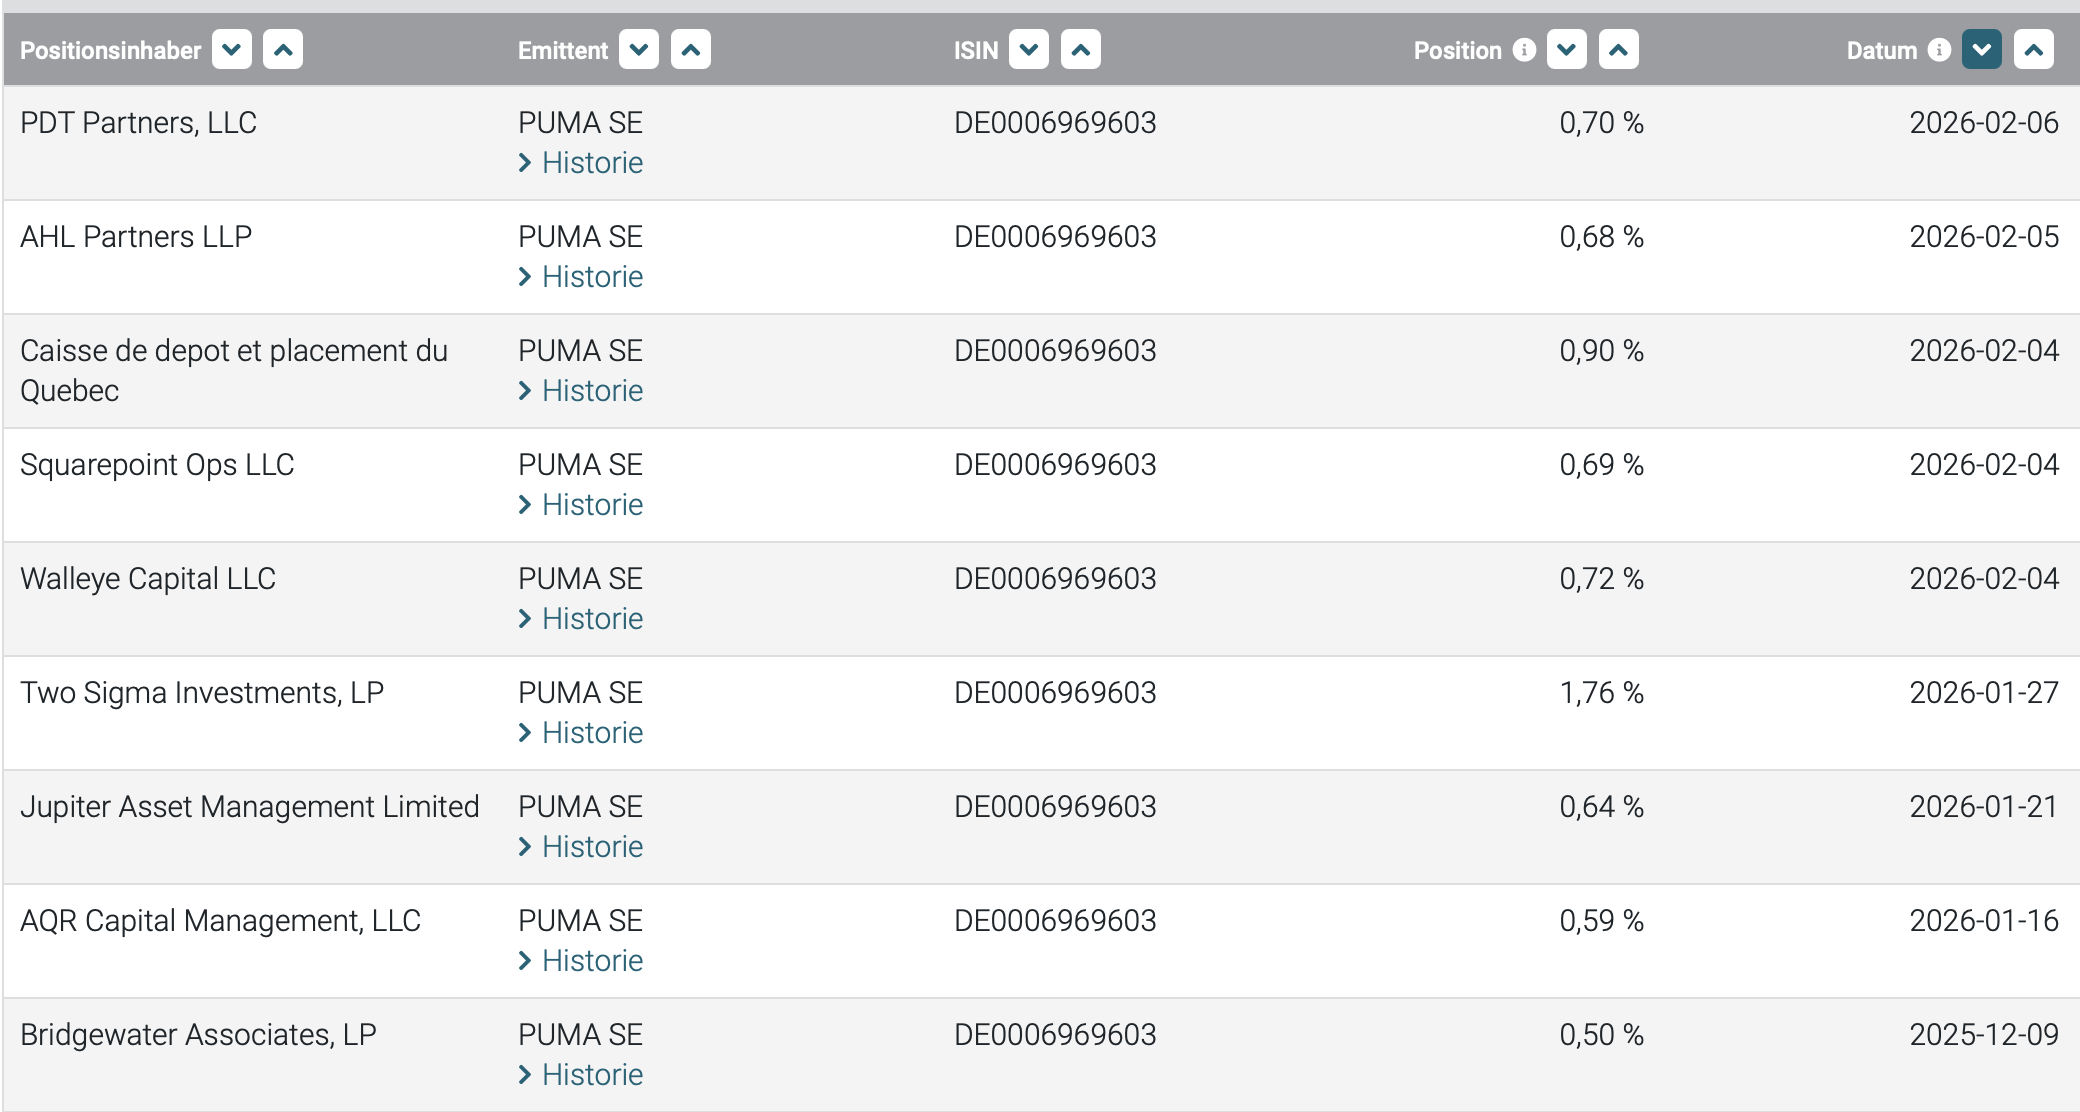
Task: Click the Squarepoint Ops LLC row name
Action: click(x=157, y=465)
